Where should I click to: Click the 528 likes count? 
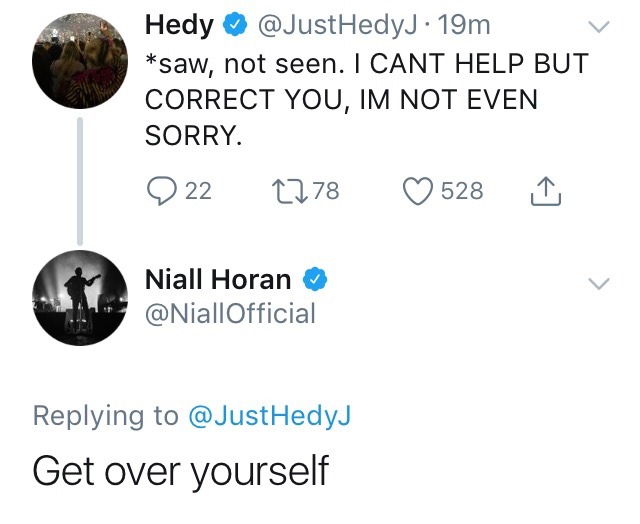461,190
